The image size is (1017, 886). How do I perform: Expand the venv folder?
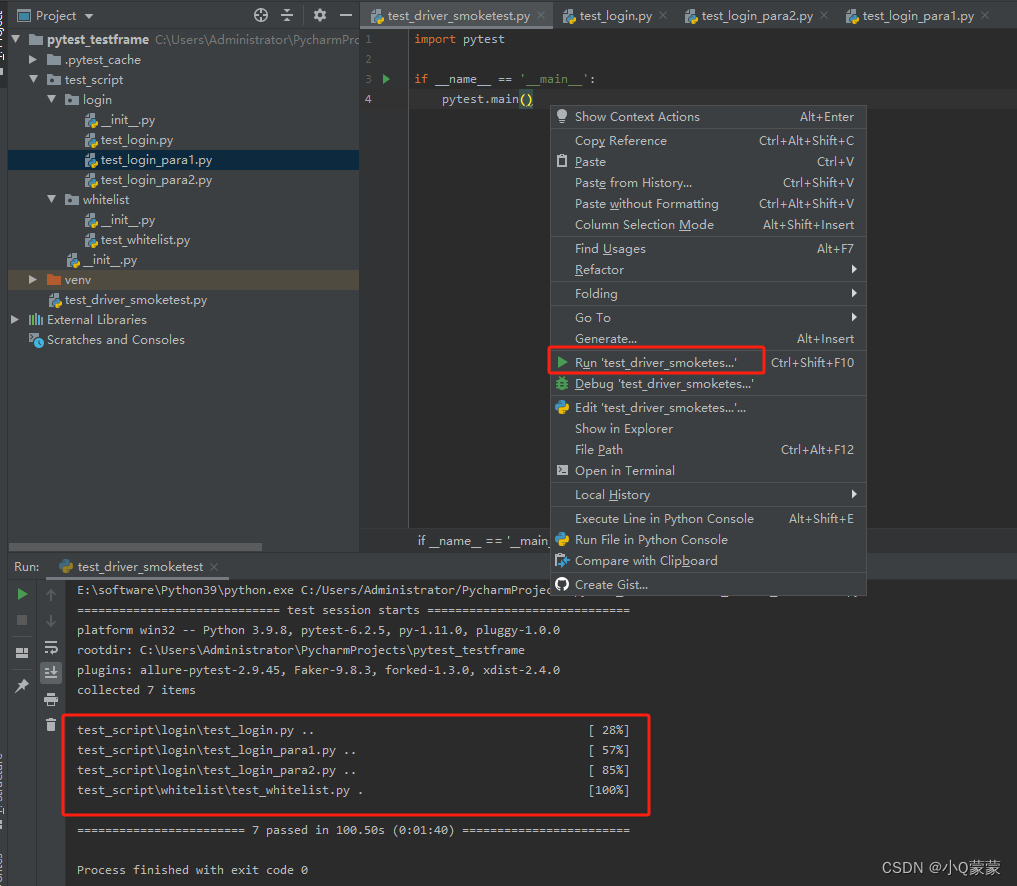(x=32, y=280)
